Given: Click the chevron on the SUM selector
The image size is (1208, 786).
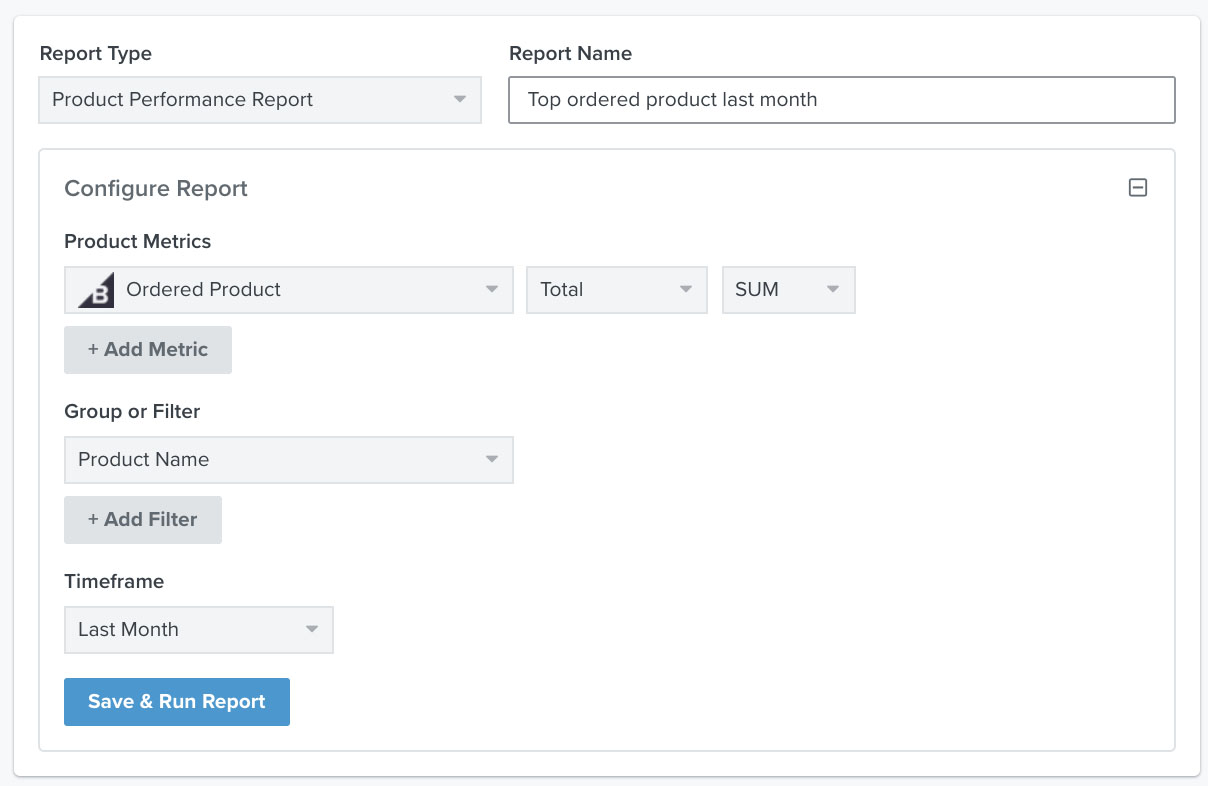Looking at the screenshot, I should 833,289.
